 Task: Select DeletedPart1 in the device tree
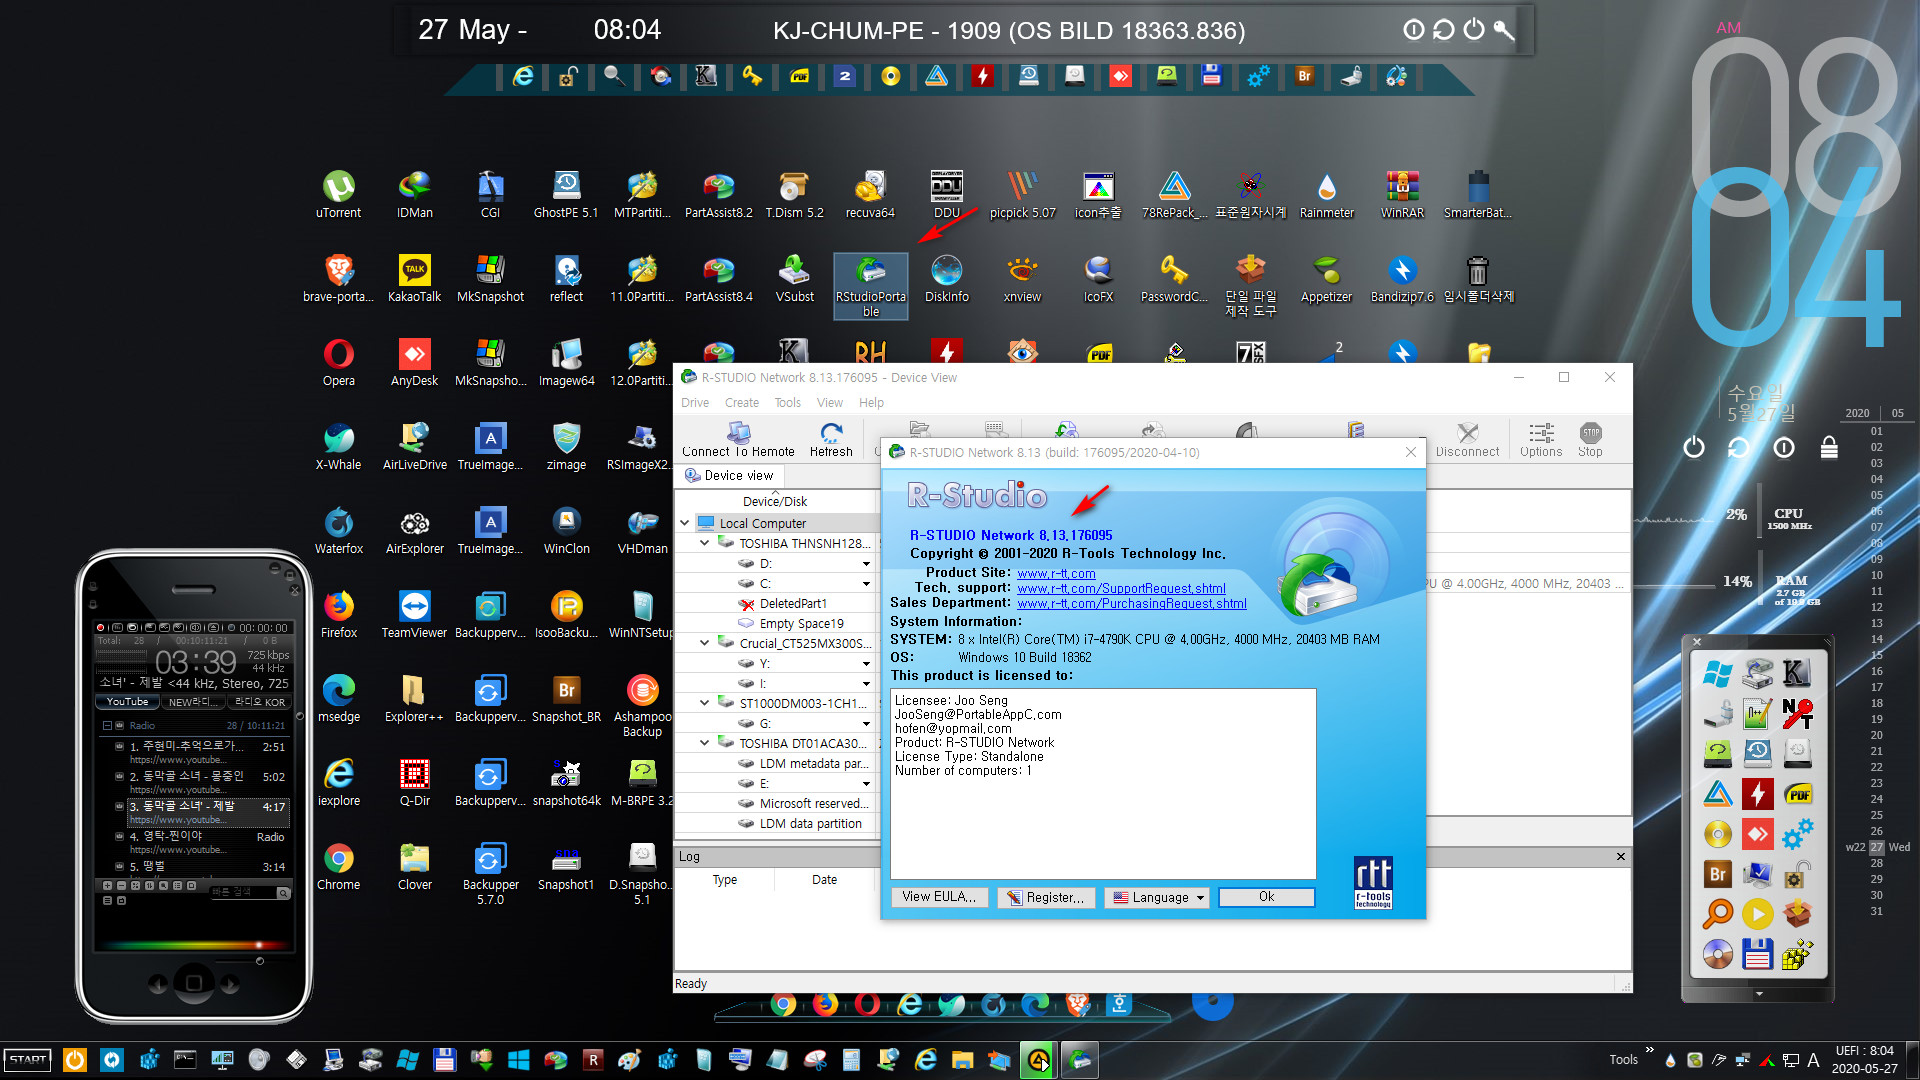tap(793, 604)
